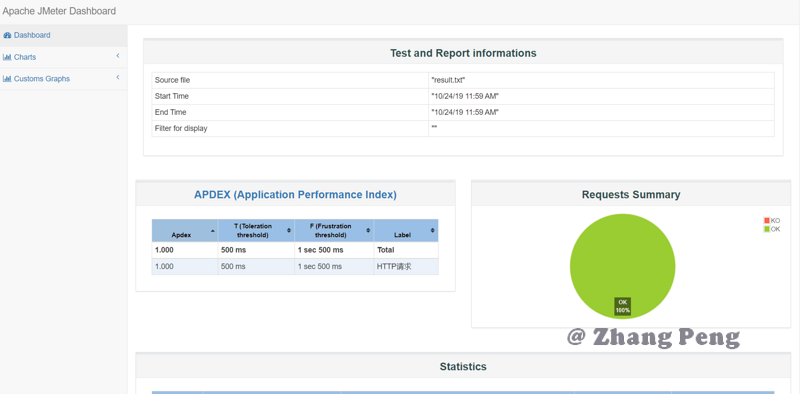Image resolution: width=800 pixels, height=394 pixels.
Task: Click Total row 1 sec 500 ms cell
Action: [x=334, y=250]
